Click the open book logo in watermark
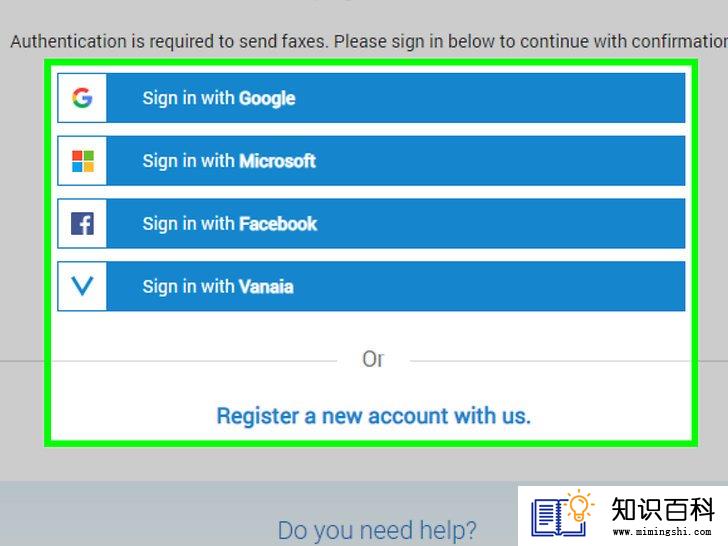The image size is (728, 546). click(558, 518)
